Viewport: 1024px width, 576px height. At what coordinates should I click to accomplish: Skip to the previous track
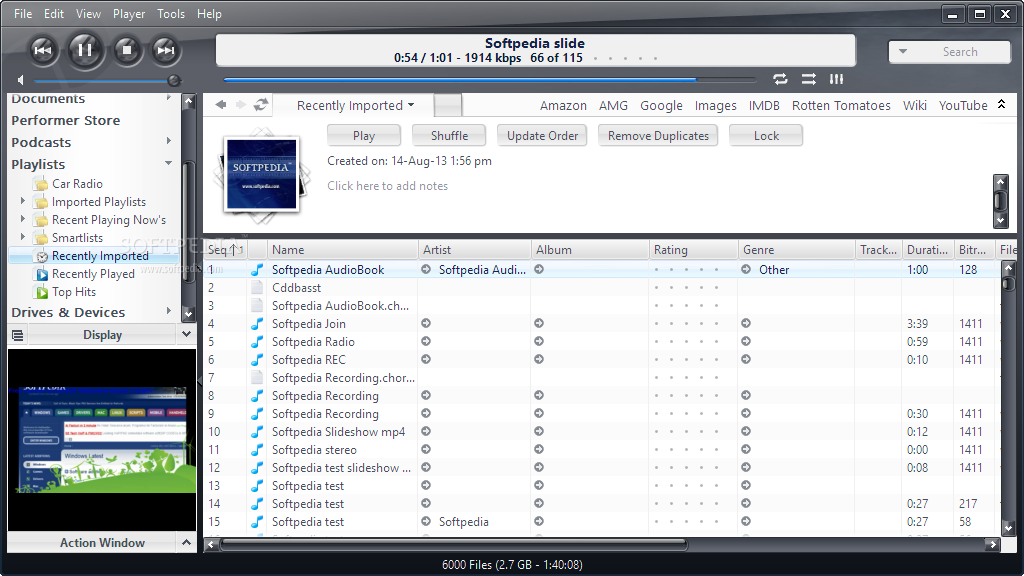[x=43, y=50]
